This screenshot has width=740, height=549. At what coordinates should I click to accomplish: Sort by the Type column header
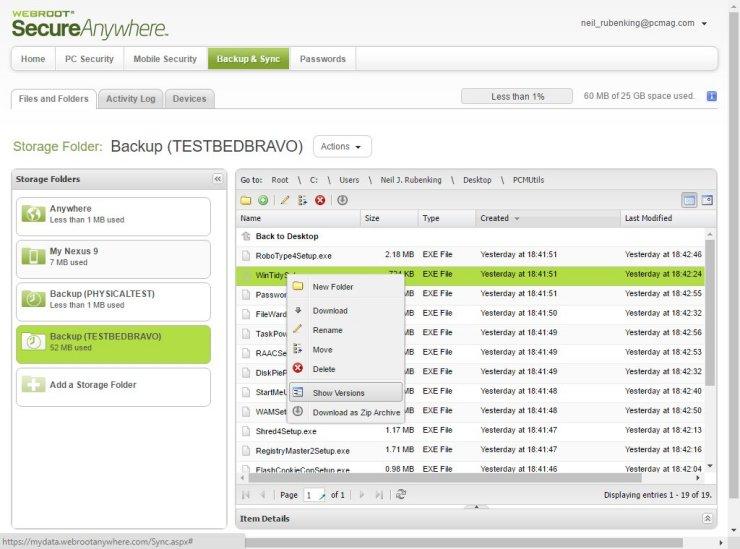[447, 219]
